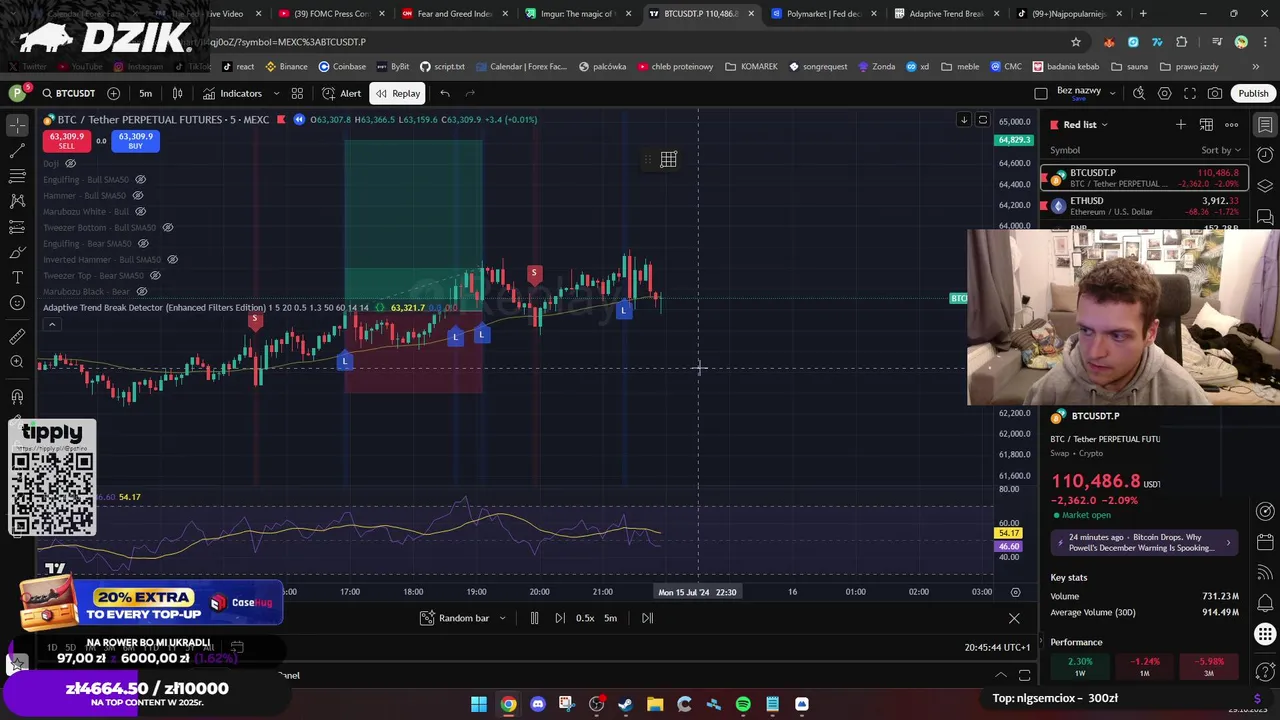Open the Binance bookmark
This screenshot has width=1280, height=720.
coord(286,66)
